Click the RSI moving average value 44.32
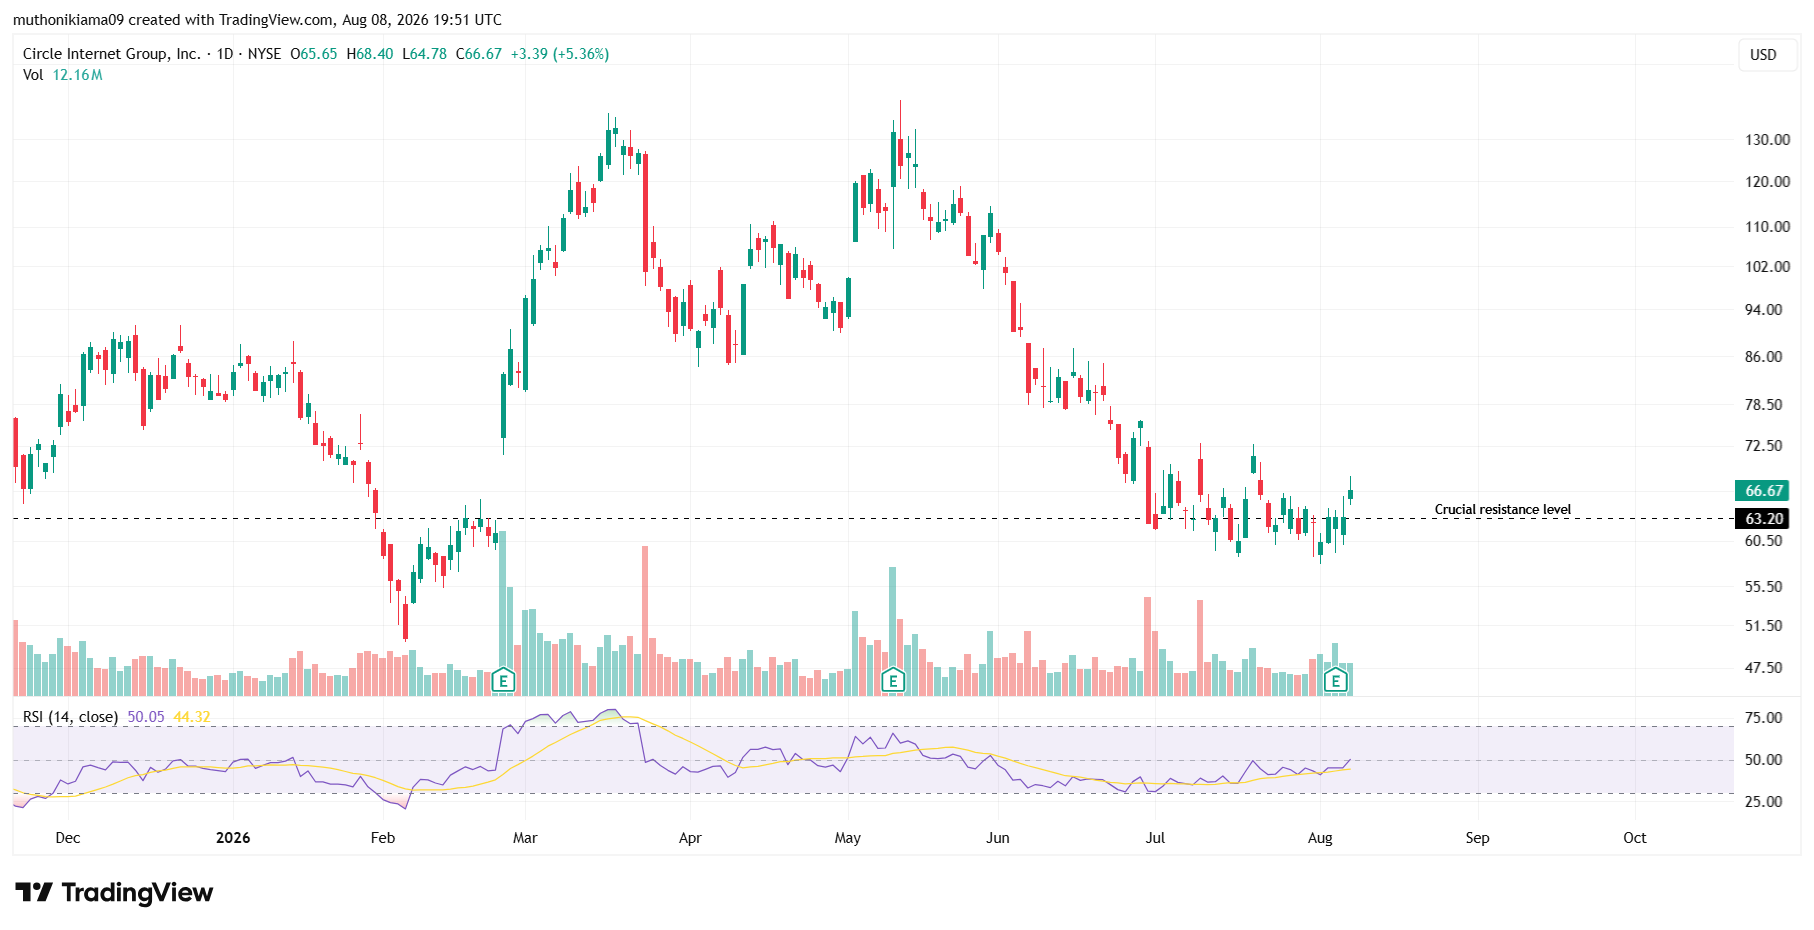Viewport: 1814px width, 930px height. click(192, 717)
